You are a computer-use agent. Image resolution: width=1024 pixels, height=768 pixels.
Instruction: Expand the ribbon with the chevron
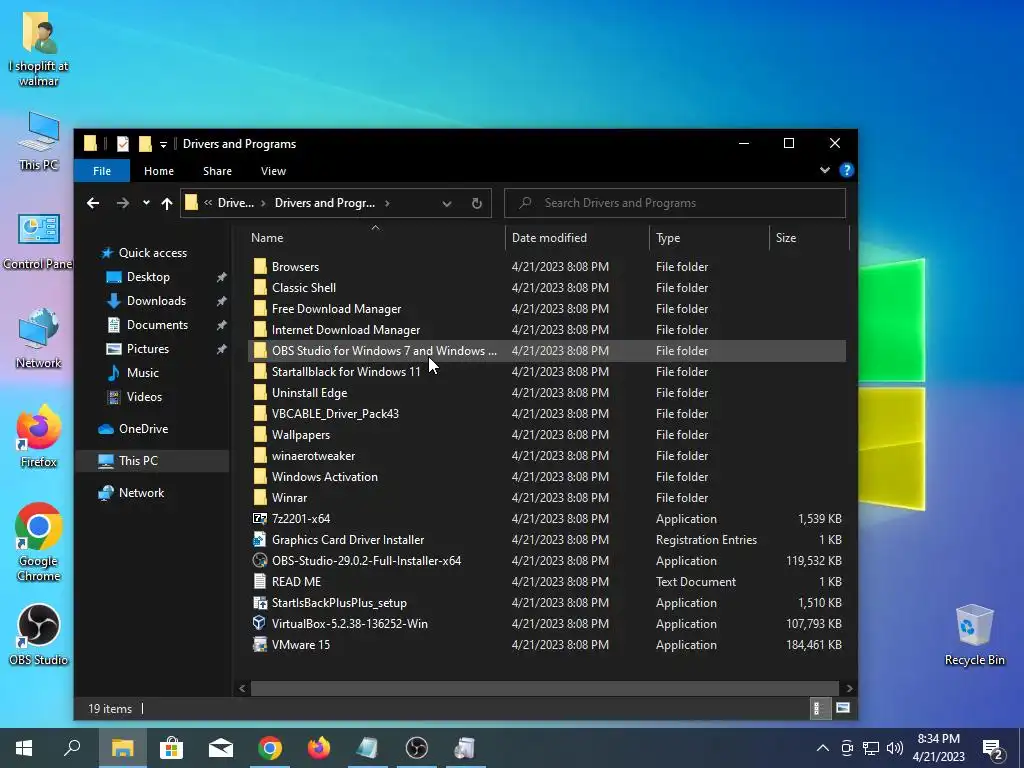pyautogui.click(x=825, y=170)
